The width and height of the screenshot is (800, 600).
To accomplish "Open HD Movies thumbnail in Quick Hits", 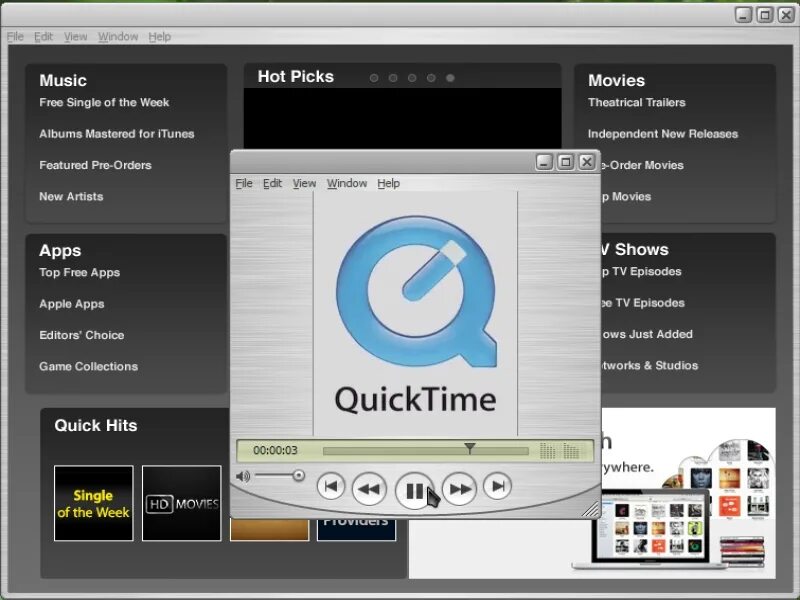I will coord(182,503).
